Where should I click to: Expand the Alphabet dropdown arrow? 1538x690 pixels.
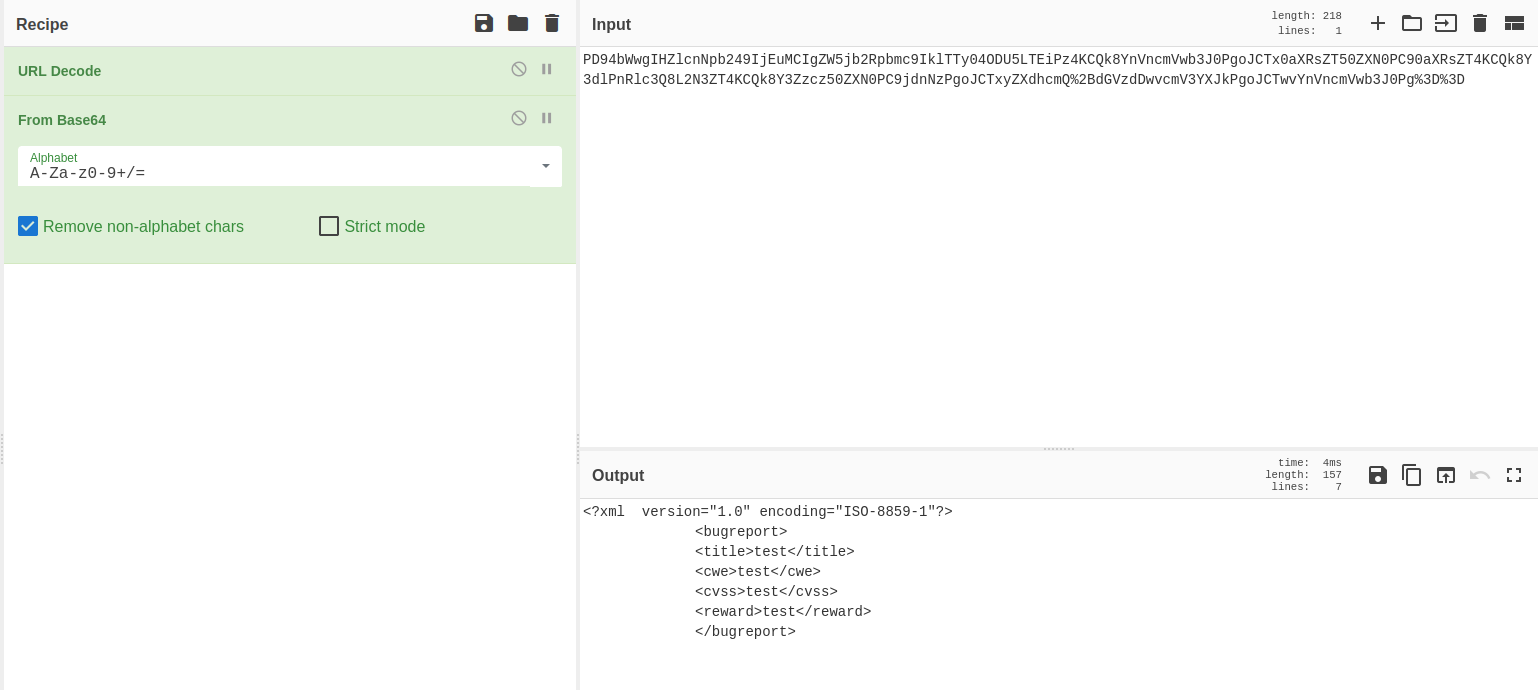(x=546, y=166)
